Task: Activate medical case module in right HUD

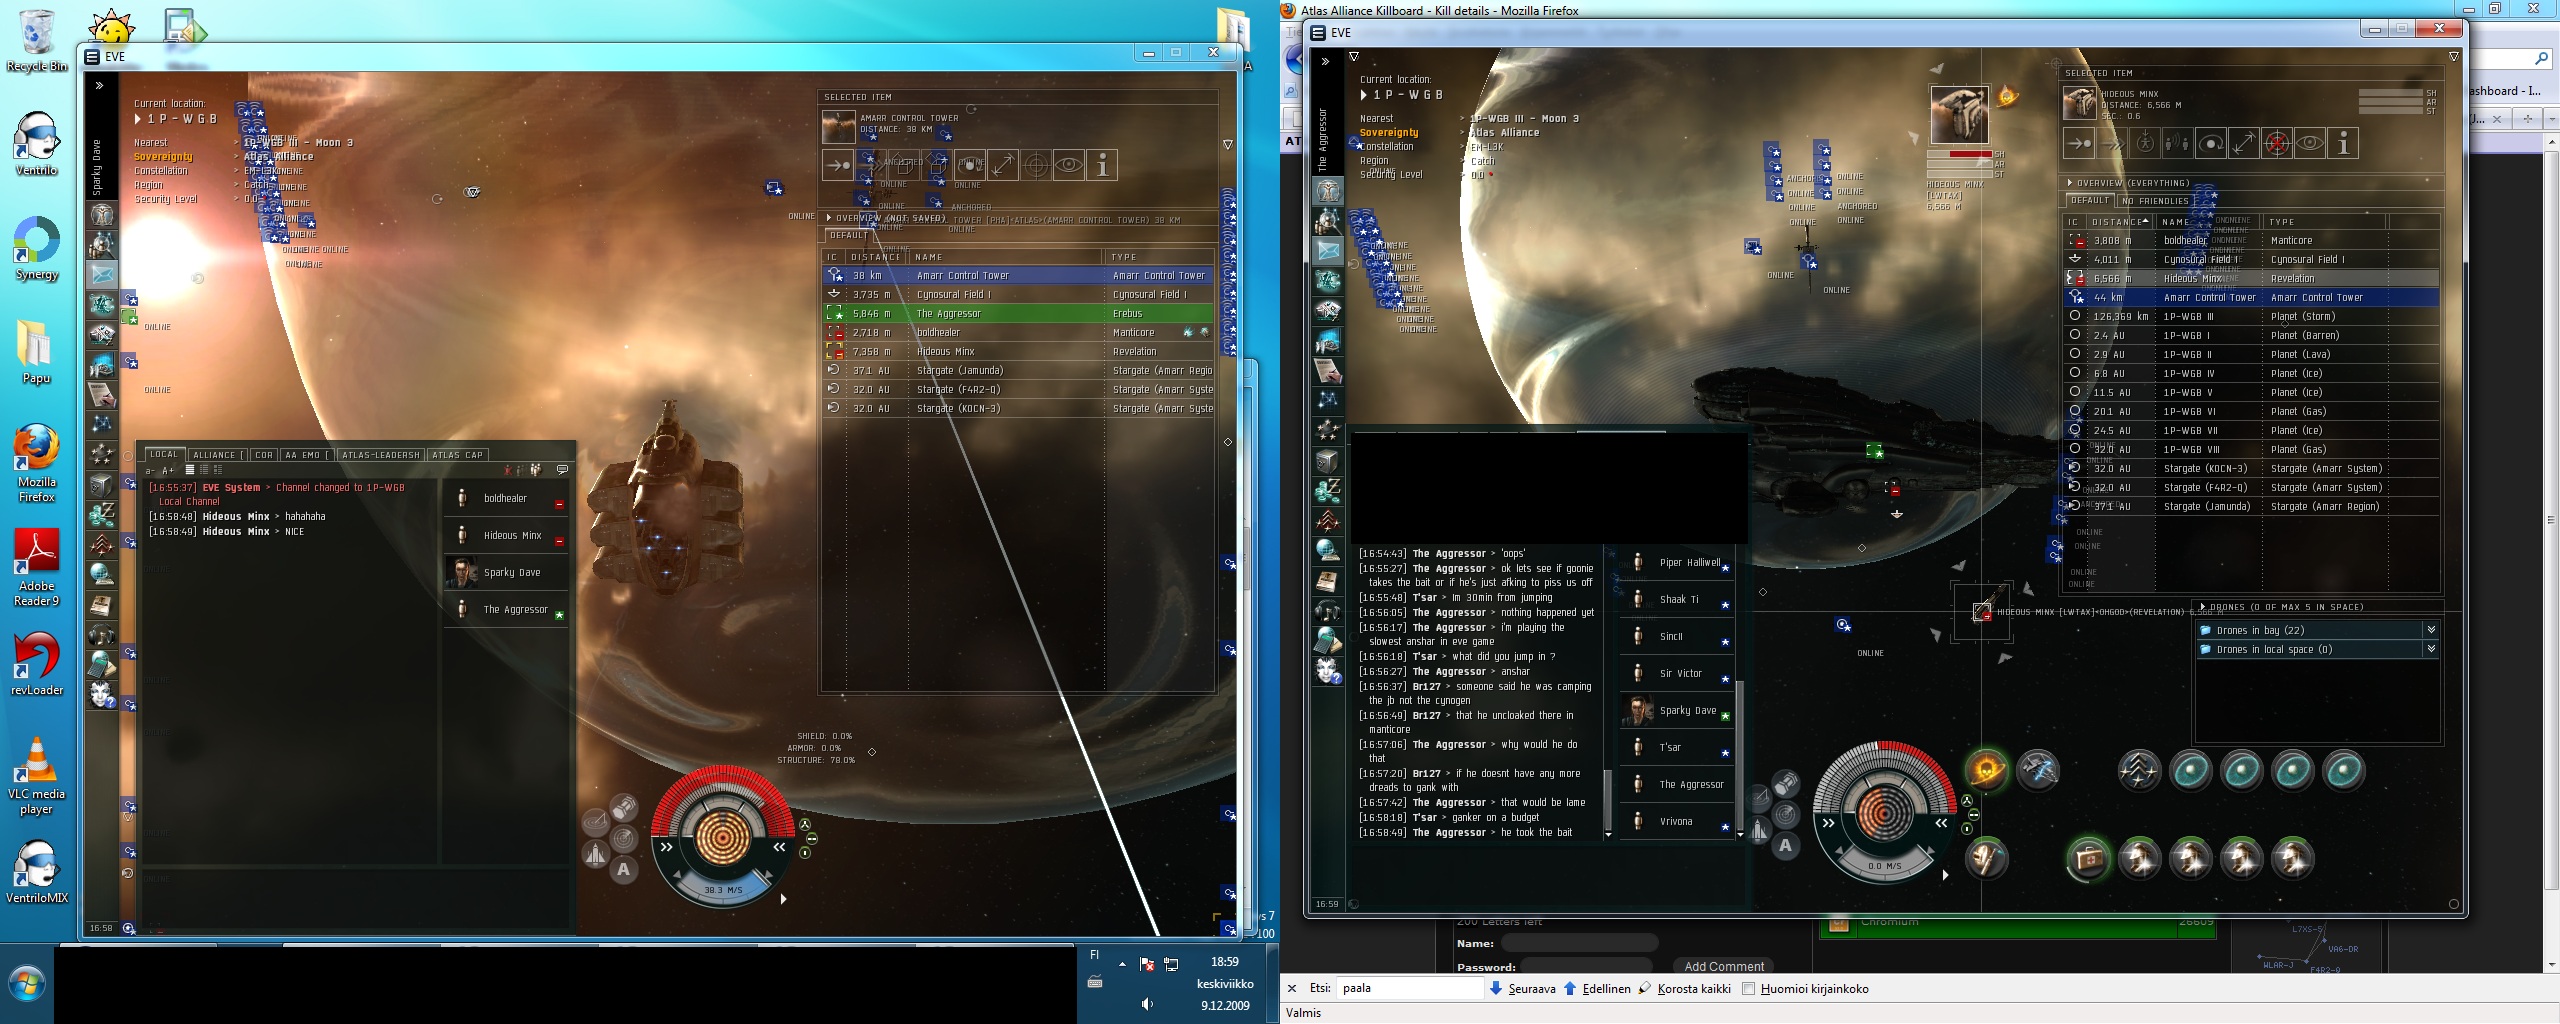Action: pos(2088,858)
